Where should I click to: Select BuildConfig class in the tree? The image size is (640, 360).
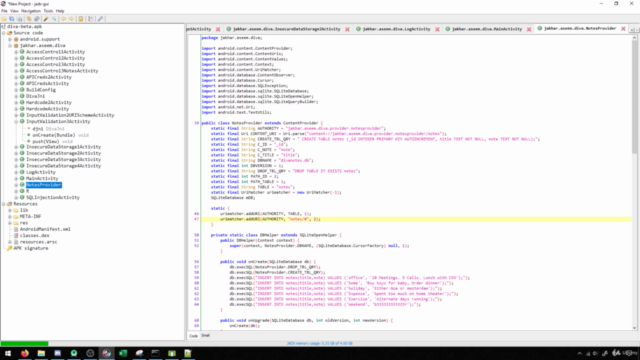(41, 90)
